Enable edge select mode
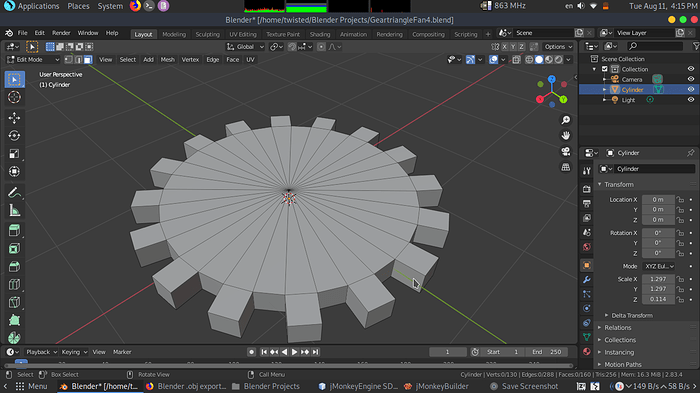The image size is (700, 393). 79,59
